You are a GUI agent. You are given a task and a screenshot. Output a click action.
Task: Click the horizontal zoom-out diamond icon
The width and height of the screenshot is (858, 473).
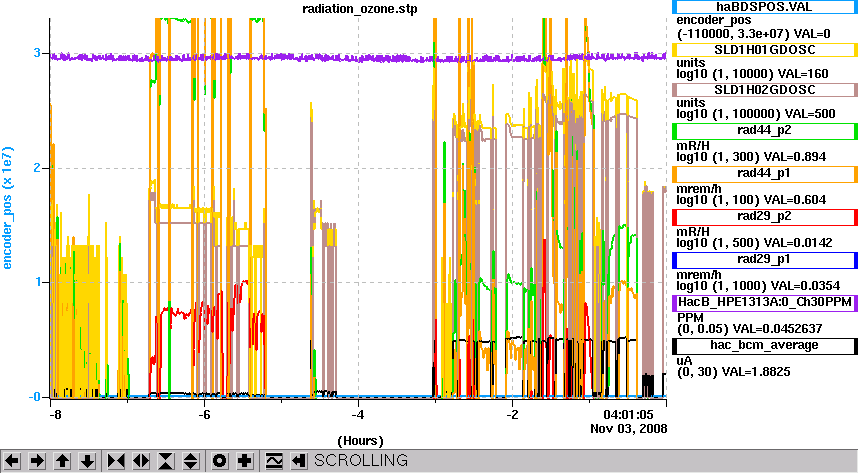(x=141, y=461)
